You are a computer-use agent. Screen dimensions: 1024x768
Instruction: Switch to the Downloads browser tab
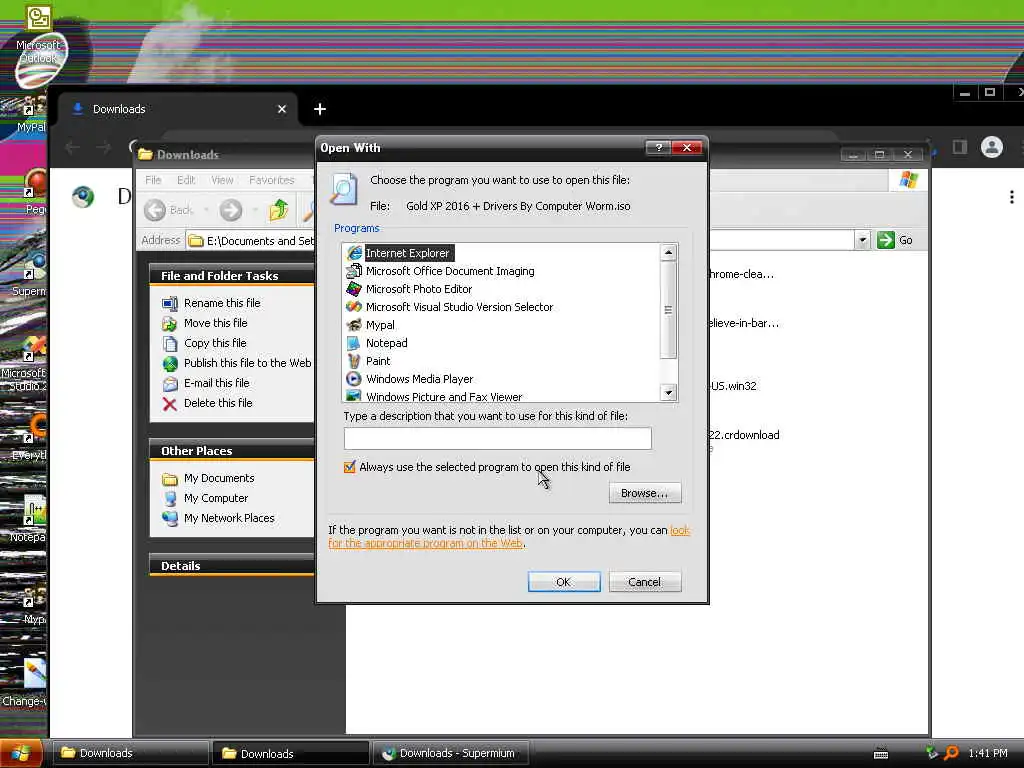(x=176, y=109)
